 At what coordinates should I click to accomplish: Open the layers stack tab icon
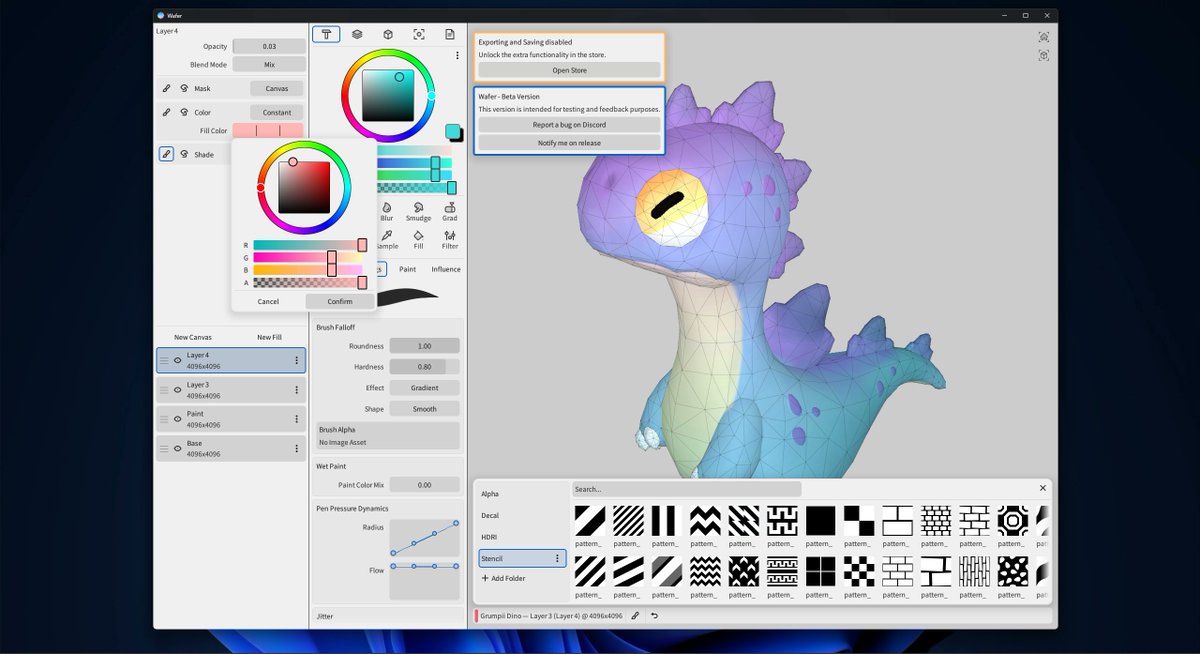(x=357, y=34)
